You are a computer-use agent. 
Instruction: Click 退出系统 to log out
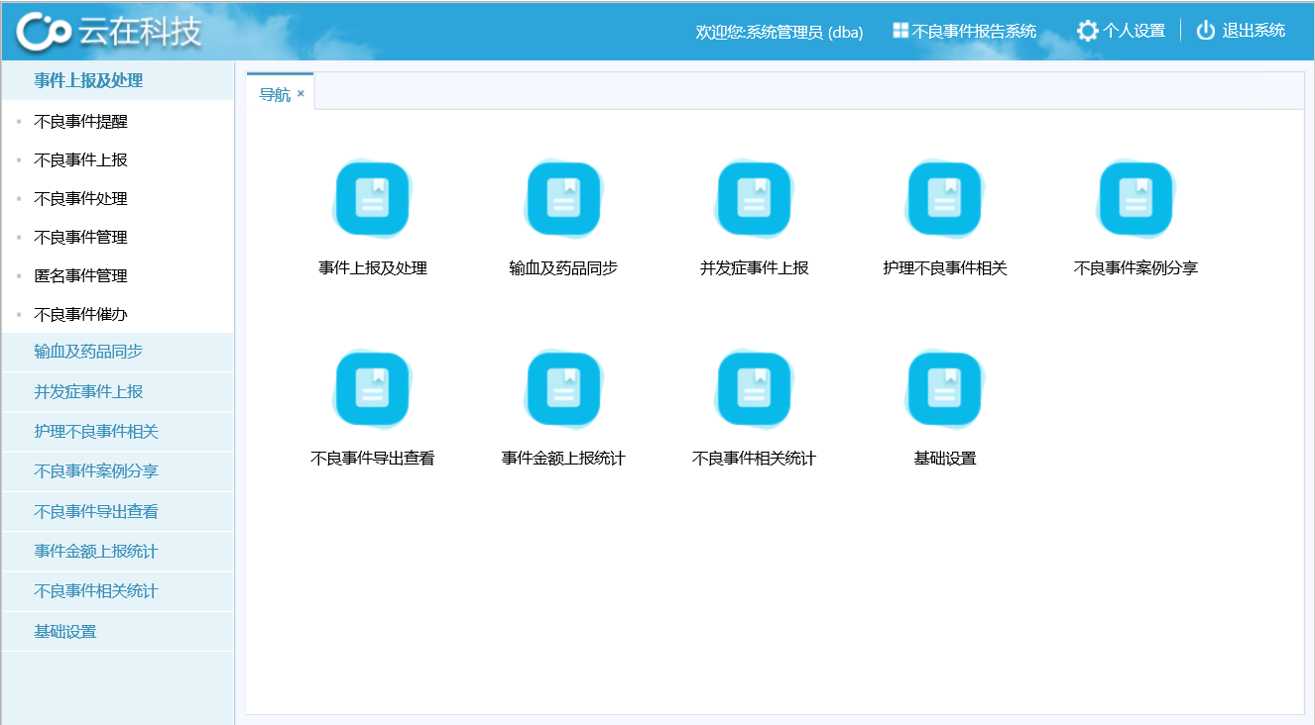click(x=1241, y=31)
